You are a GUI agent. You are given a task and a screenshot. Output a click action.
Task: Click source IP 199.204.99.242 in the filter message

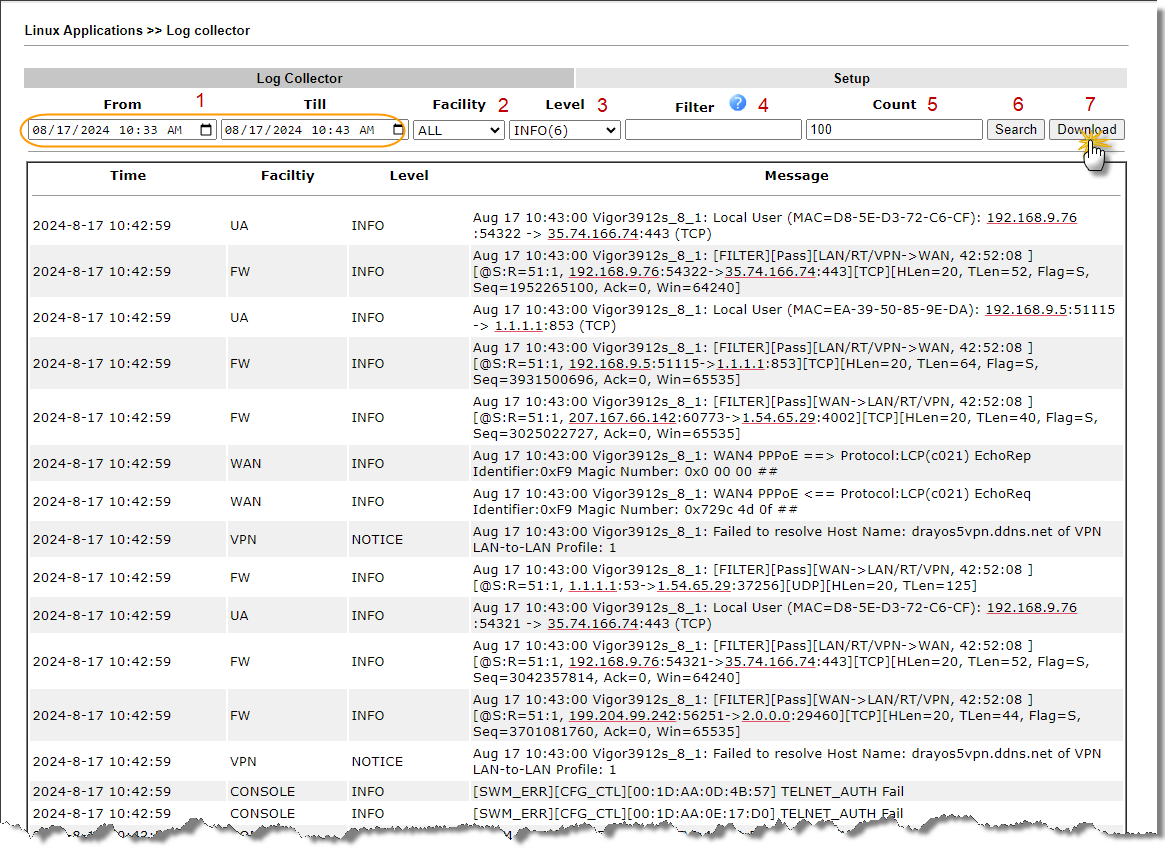click(x=623, y=716)
